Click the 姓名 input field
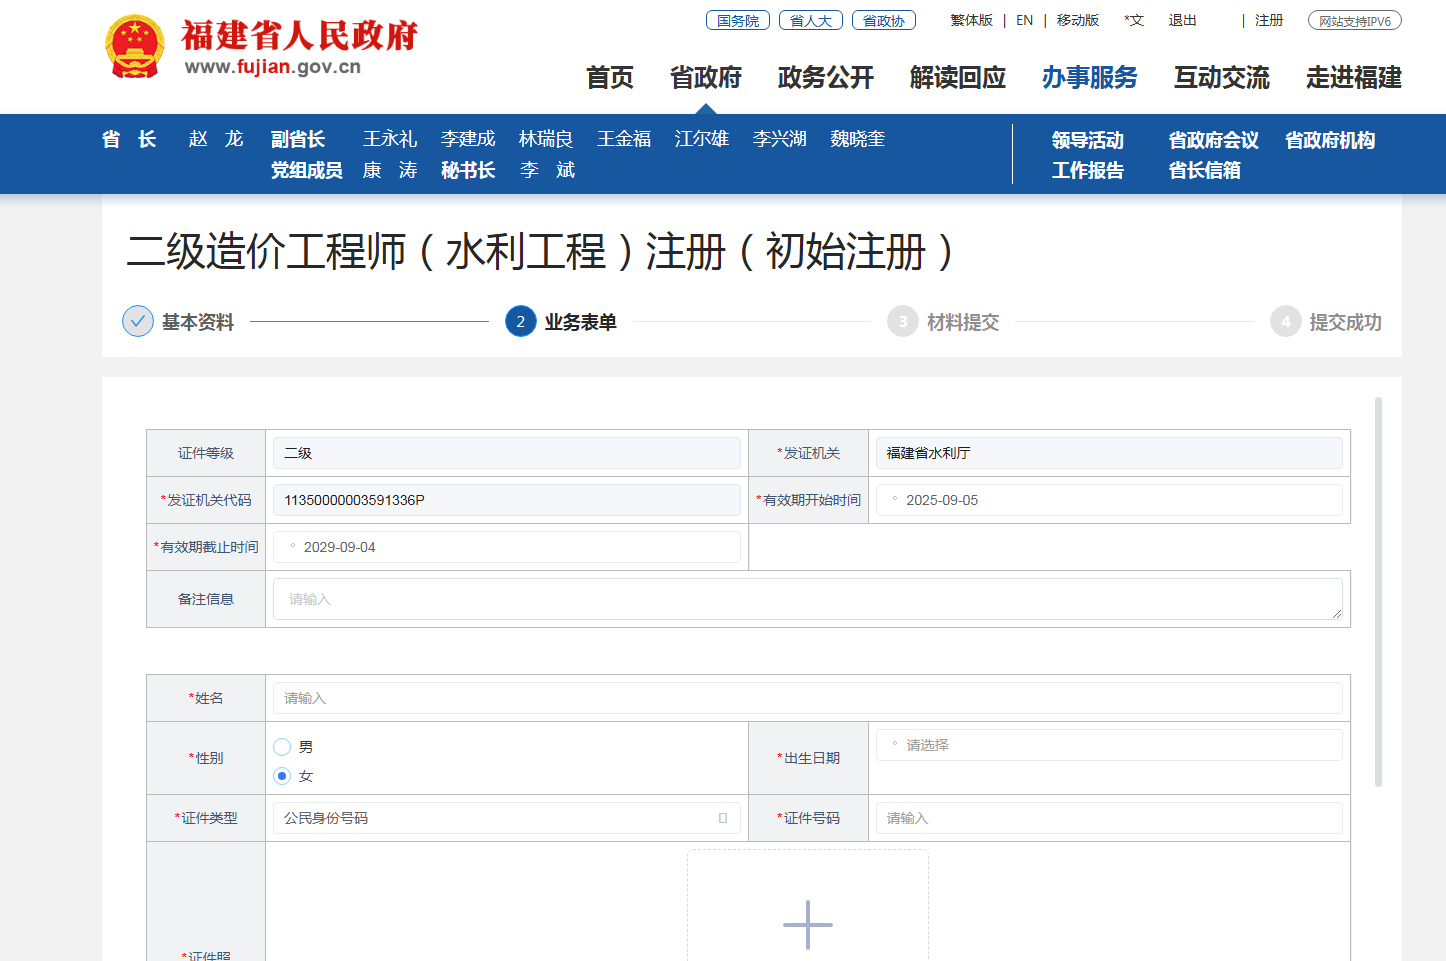This screenshot has height=961, width=1446. 807,698
